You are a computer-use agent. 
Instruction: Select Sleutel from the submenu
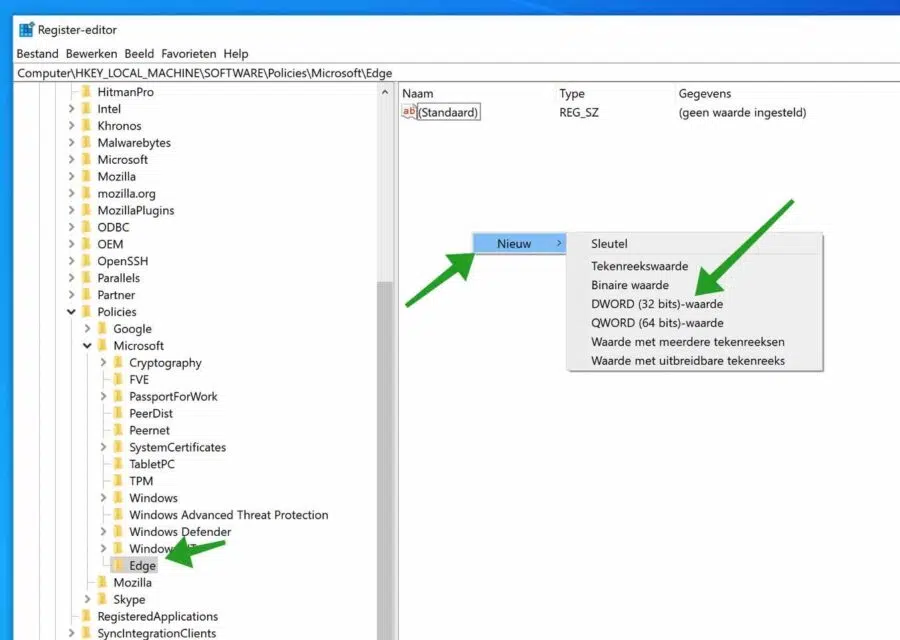coord(609,243)
